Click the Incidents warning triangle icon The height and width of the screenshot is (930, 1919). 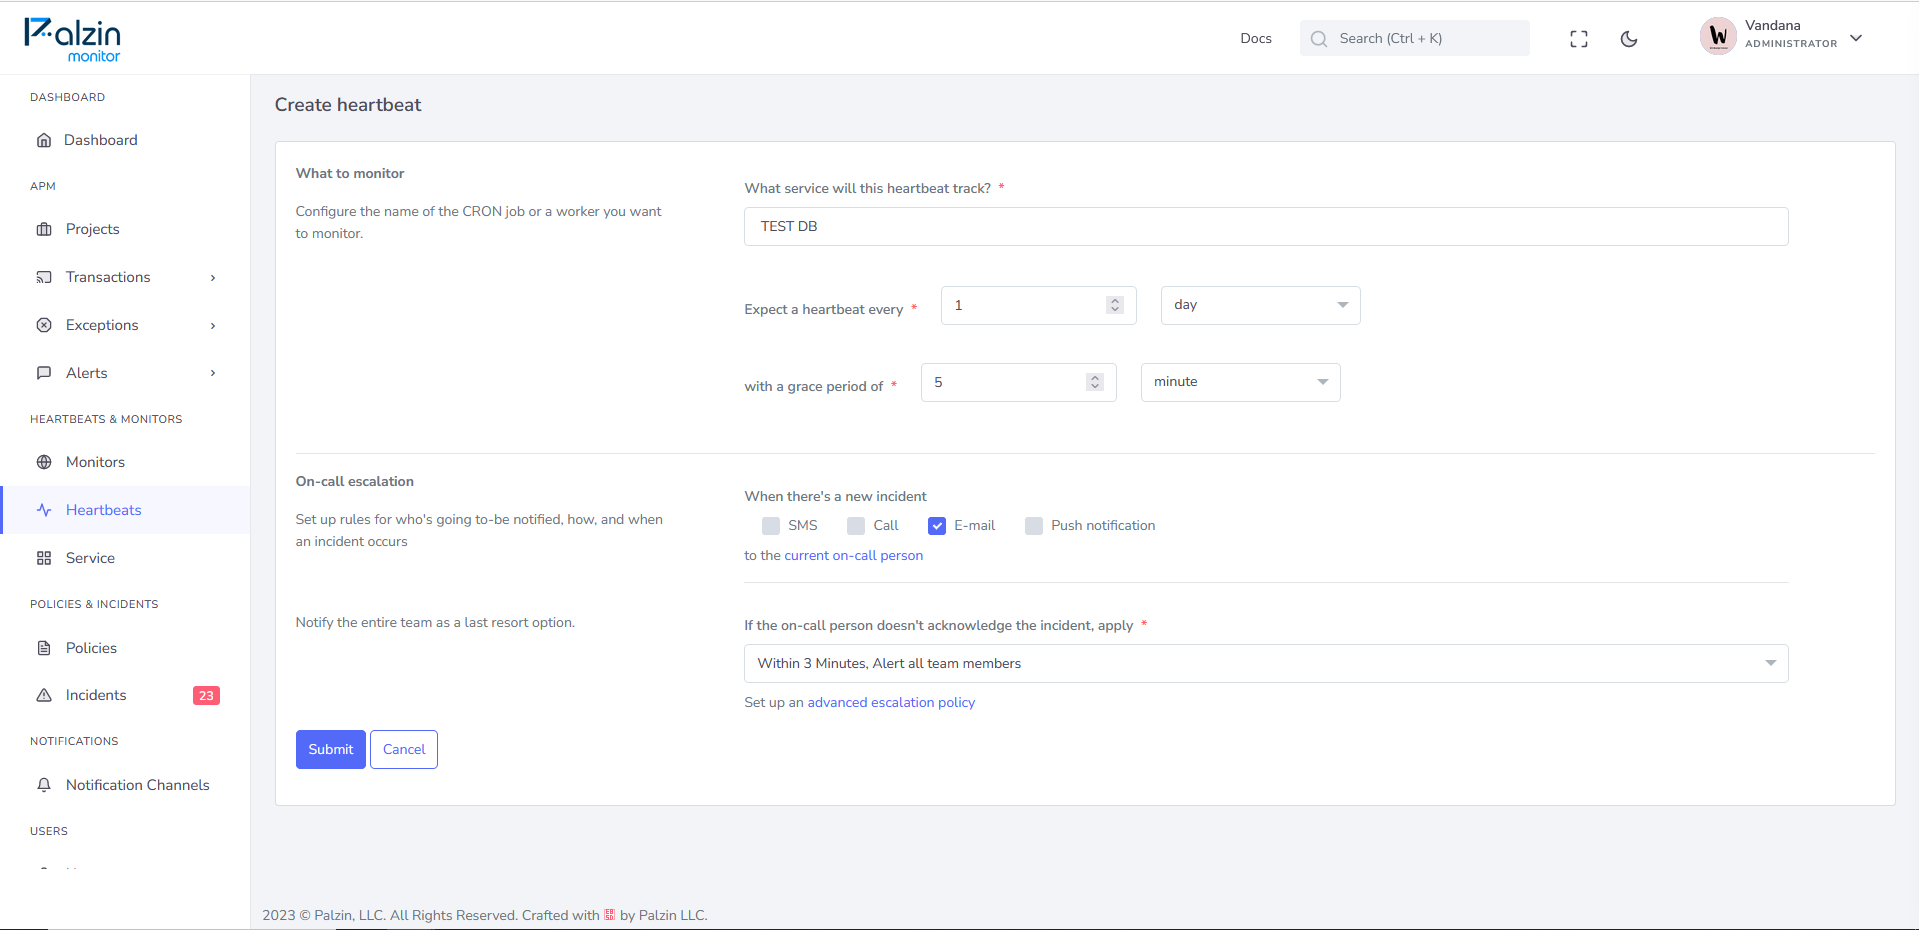pos(44,695)
